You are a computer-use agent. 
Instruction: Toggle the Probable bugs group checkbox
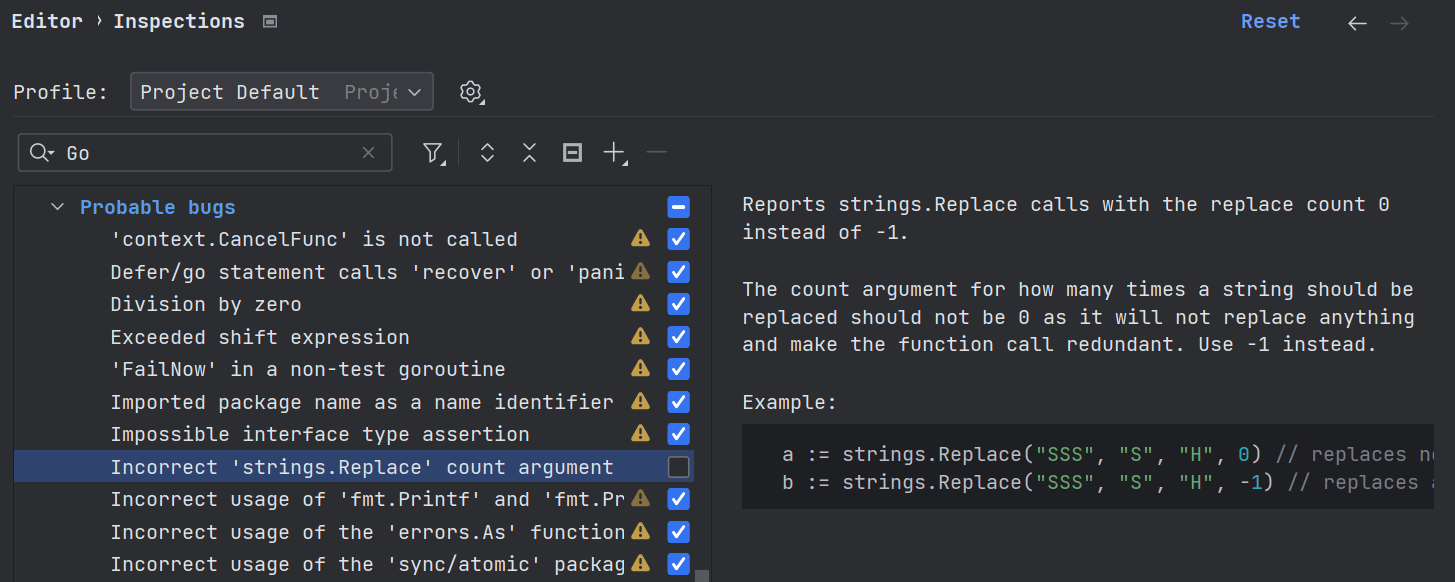click(x=678, y=207)
